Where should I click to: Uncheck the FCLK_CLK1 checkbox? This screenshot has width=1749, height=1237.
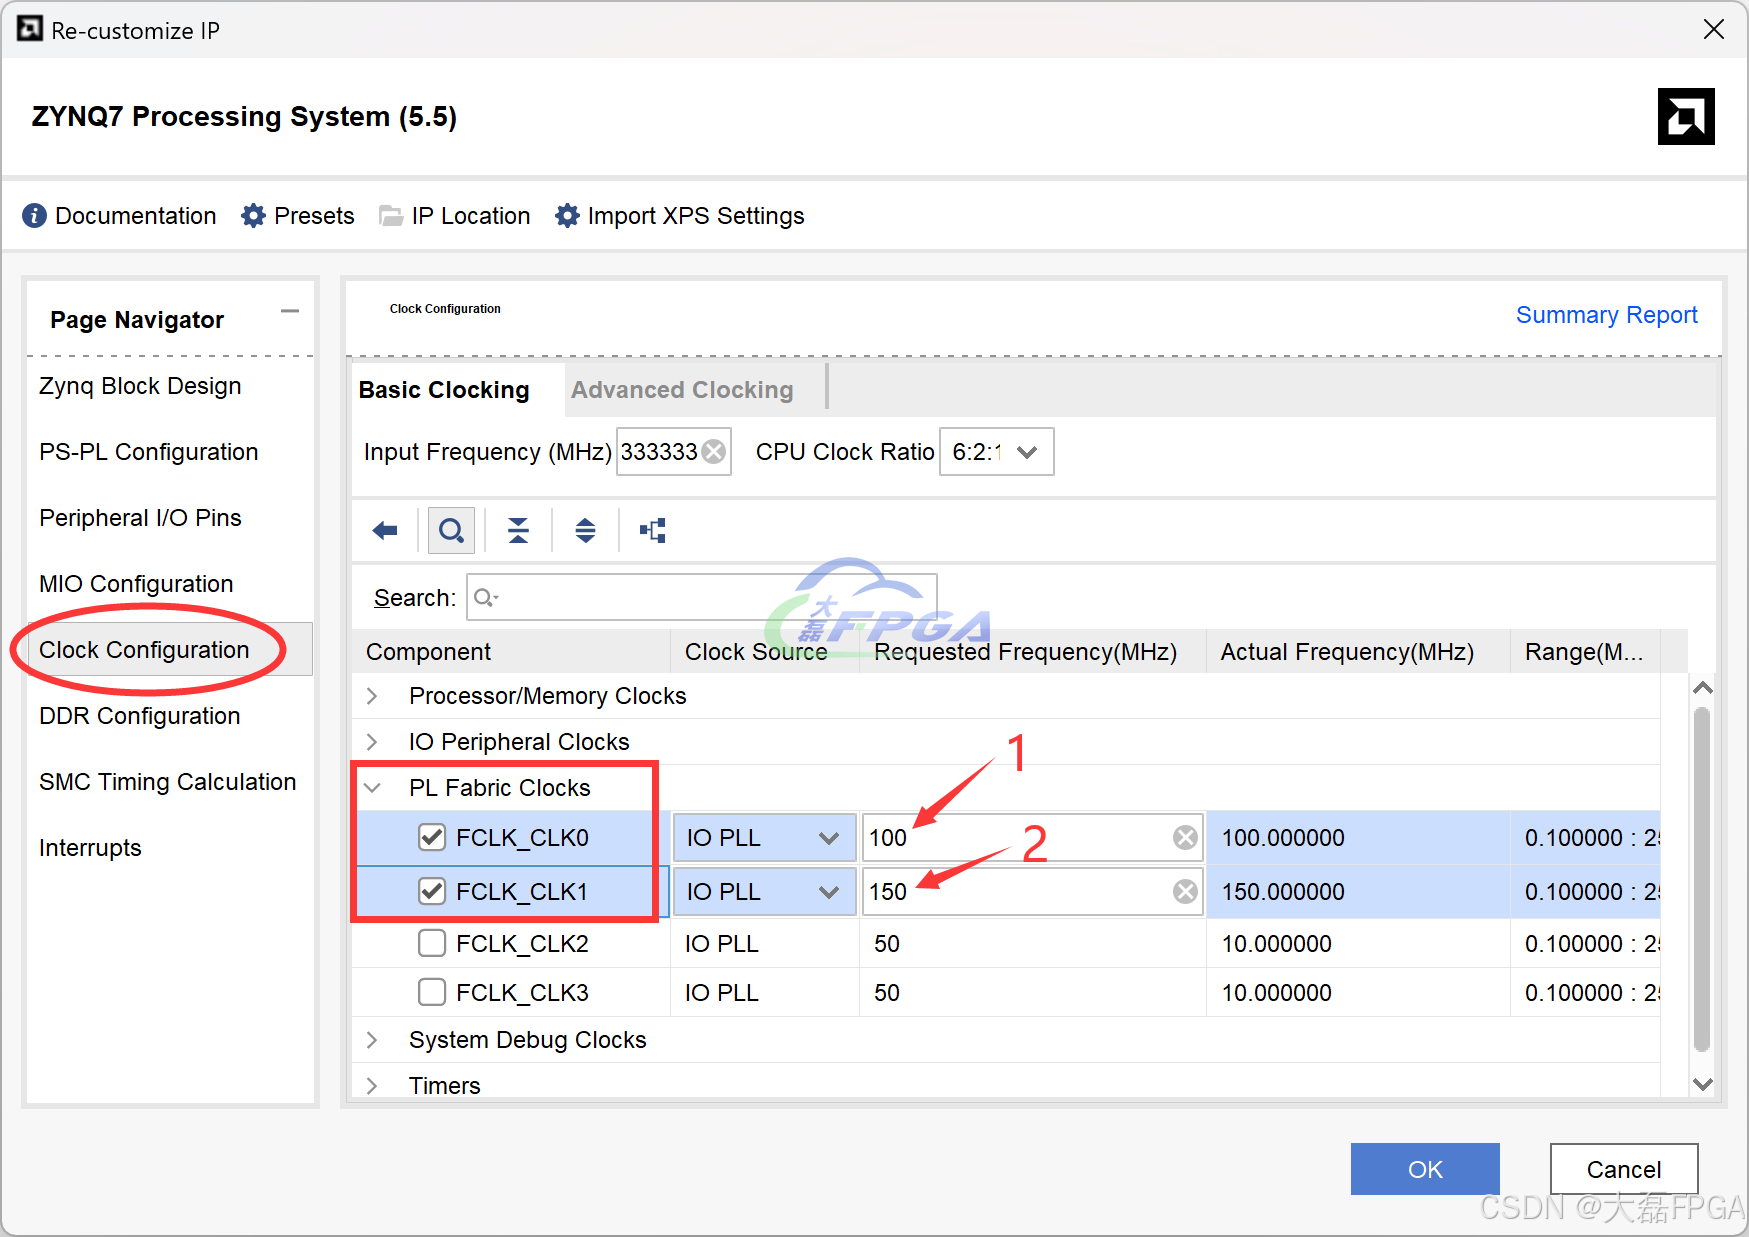432,892
